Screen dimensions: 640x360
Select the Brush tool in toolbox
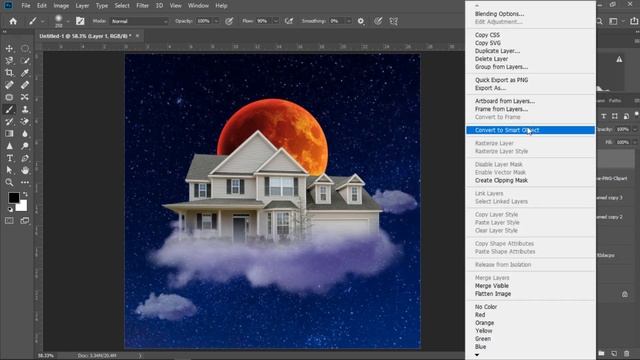[x=9, y=109]
